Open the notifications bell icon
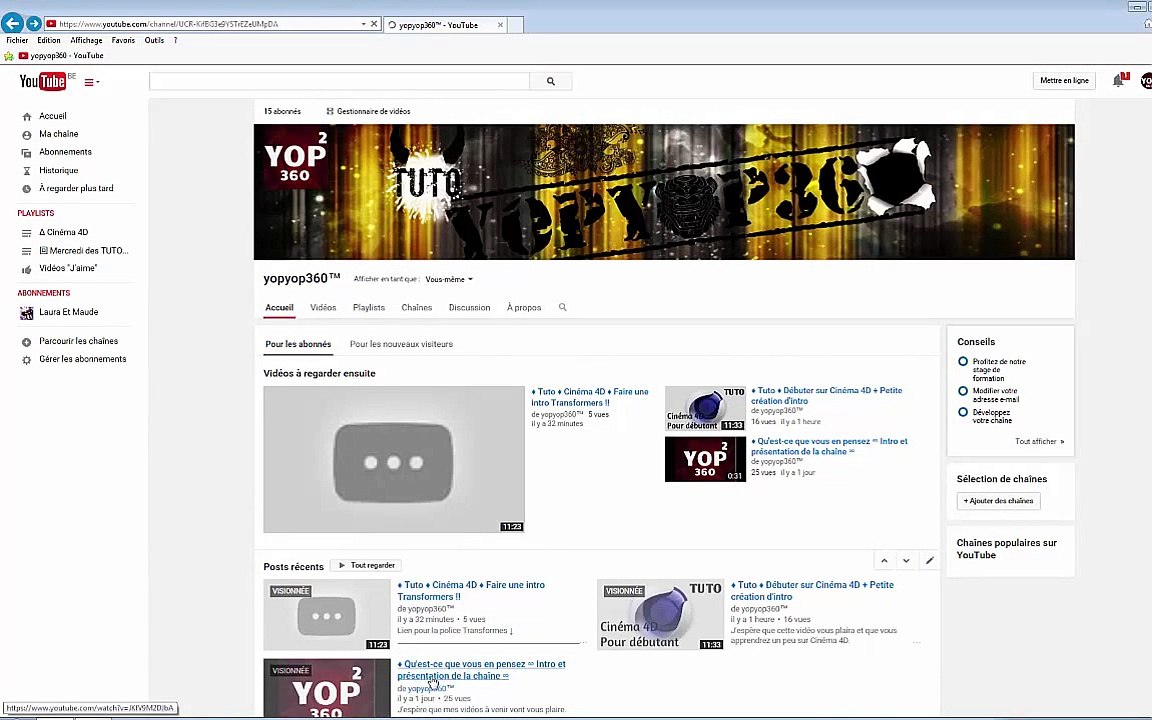 click(1118, 81)
